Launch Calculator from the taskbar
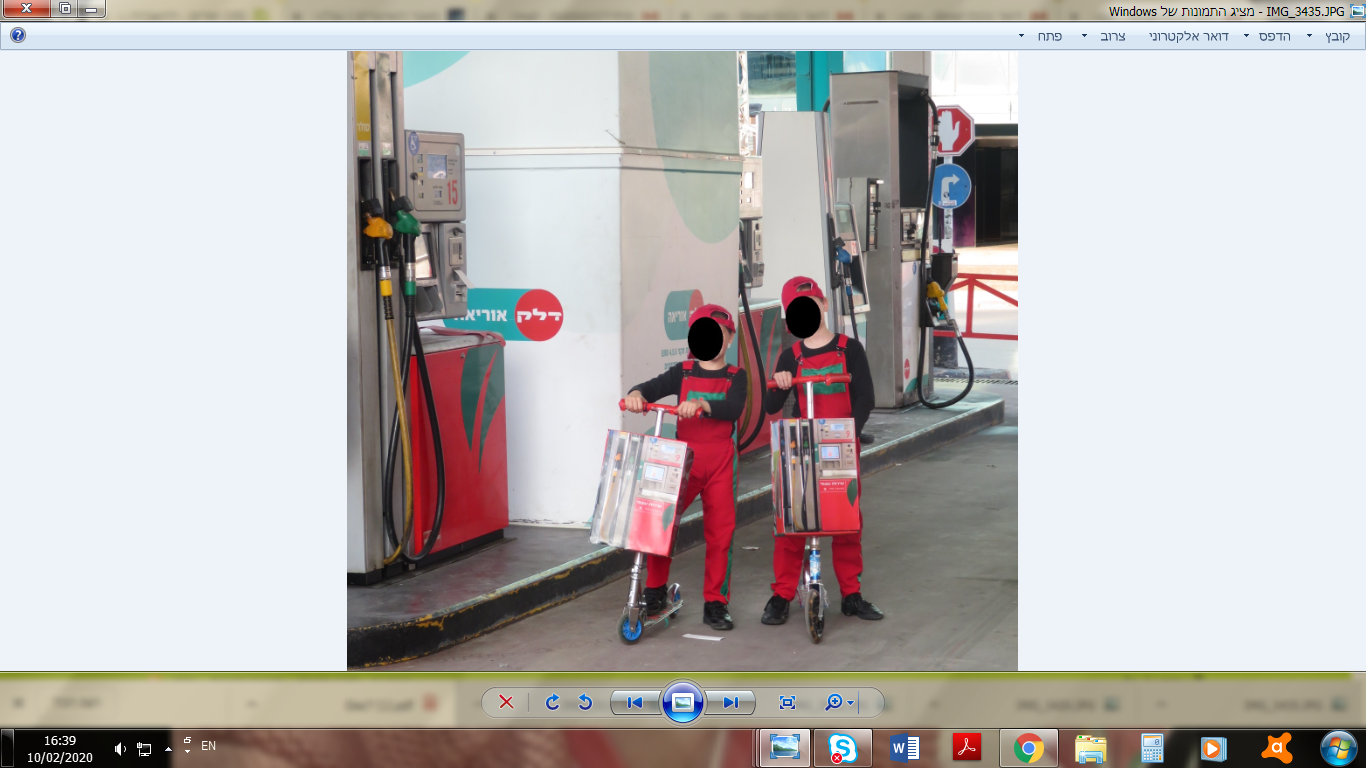Viewport: 1366px width, 768px height. (1152, 748)
